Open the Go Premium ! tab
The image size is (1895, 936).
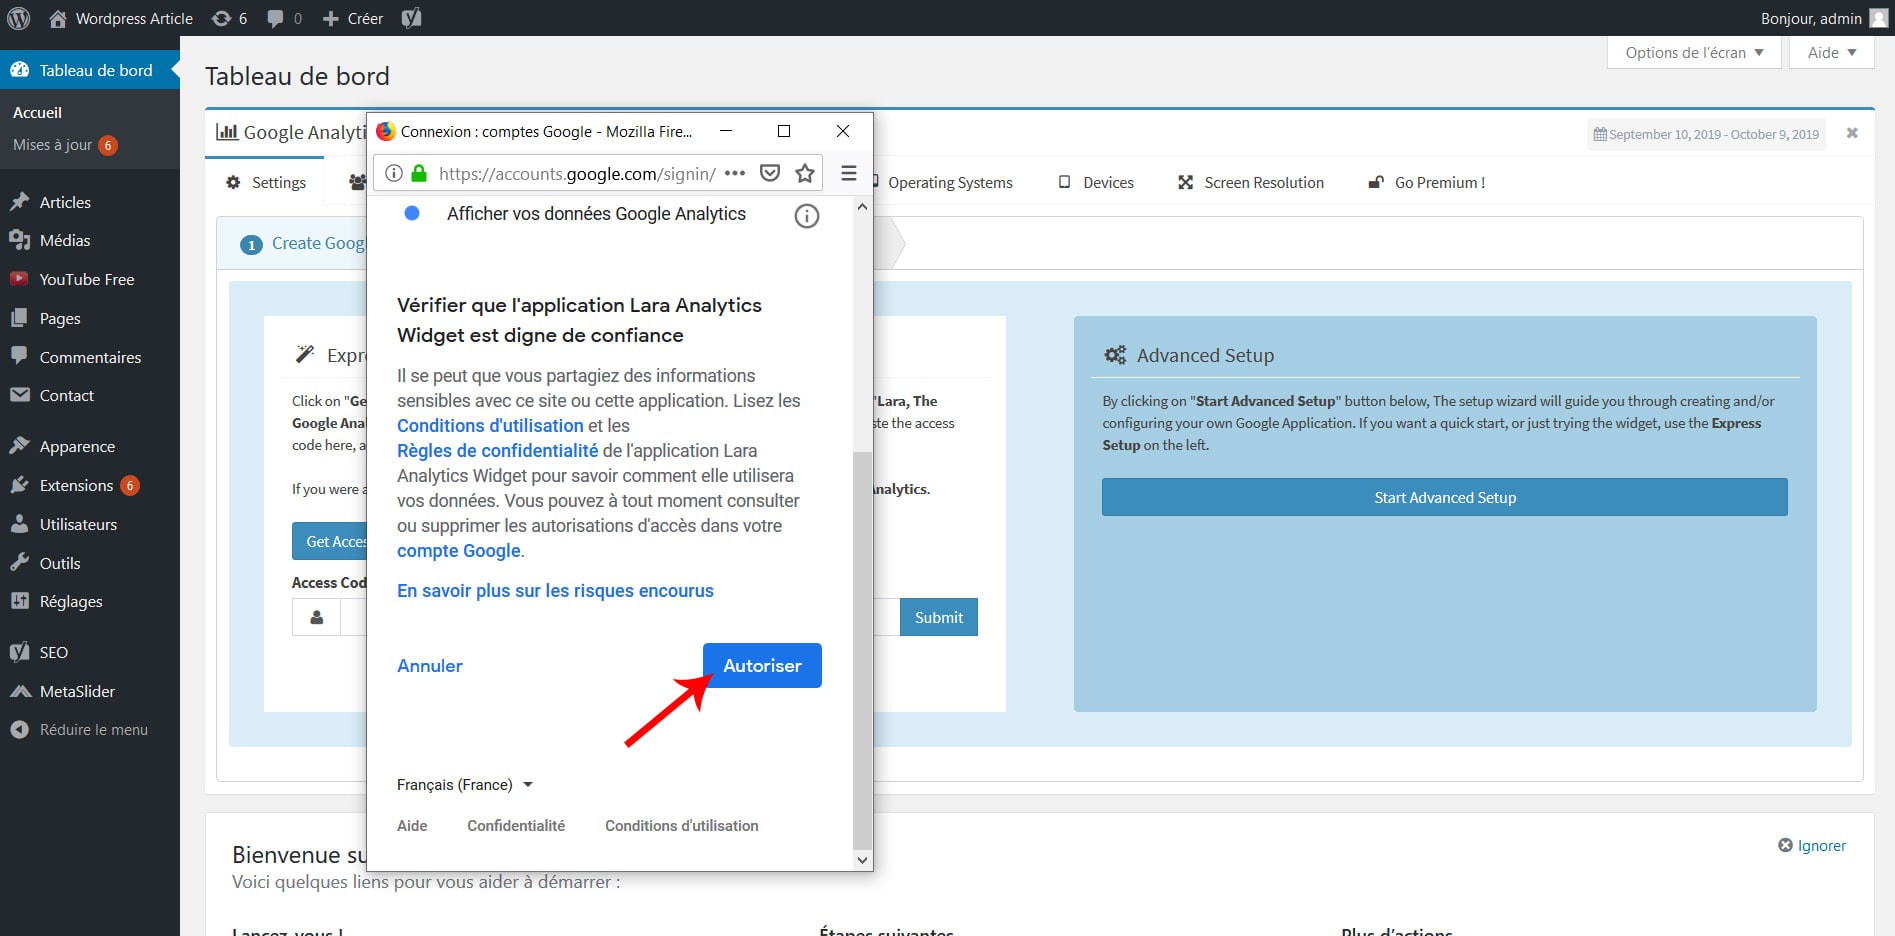click(x=1426, y=182)
